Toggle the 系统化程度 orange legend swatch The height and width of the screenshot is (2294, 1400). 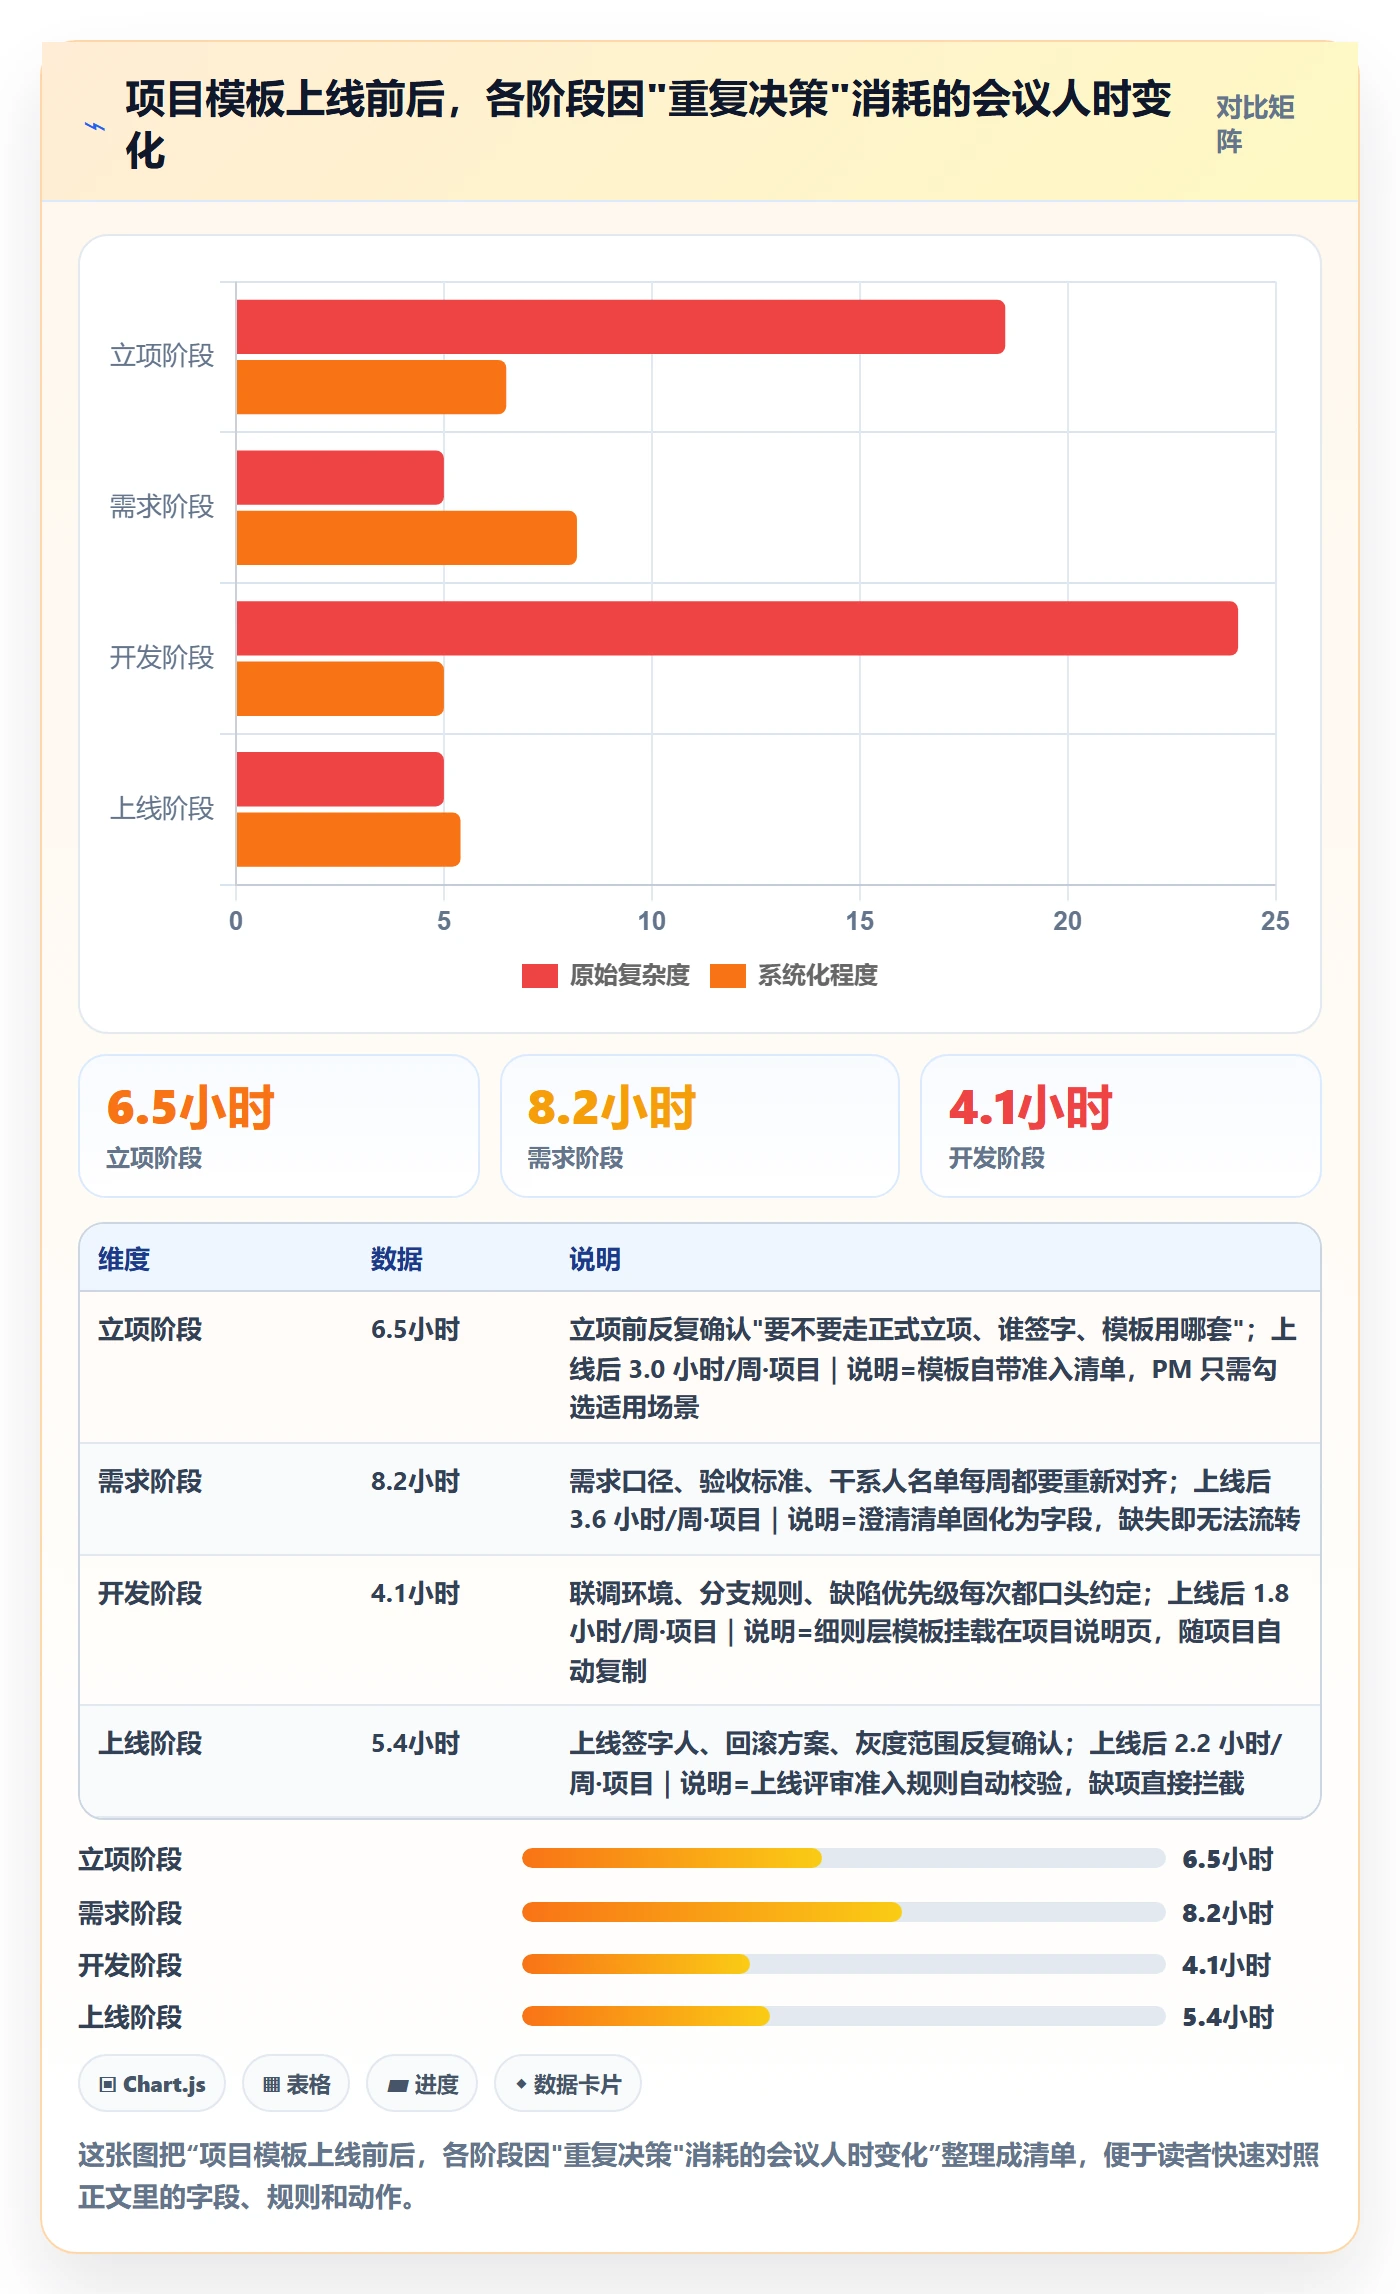point(727,975)
